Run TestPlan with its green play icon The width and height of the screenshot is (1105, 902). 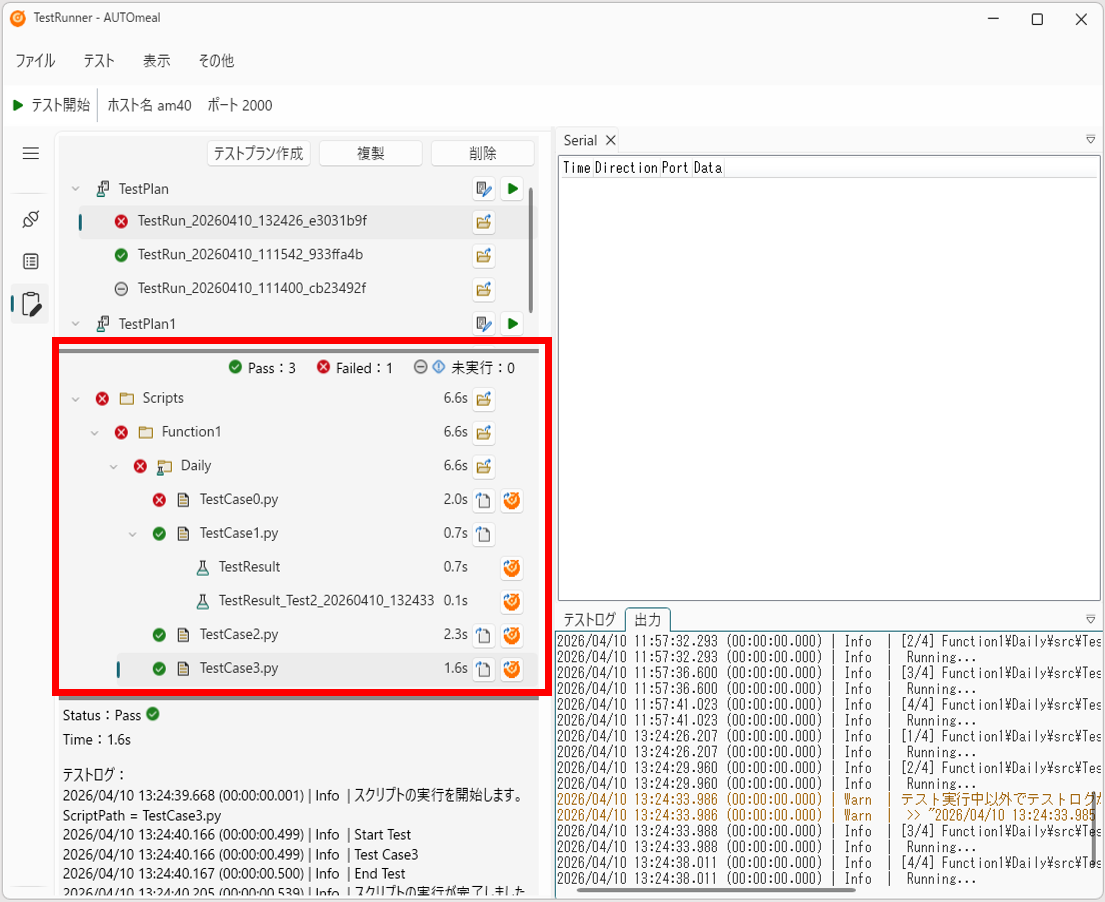tap(512, 188)
